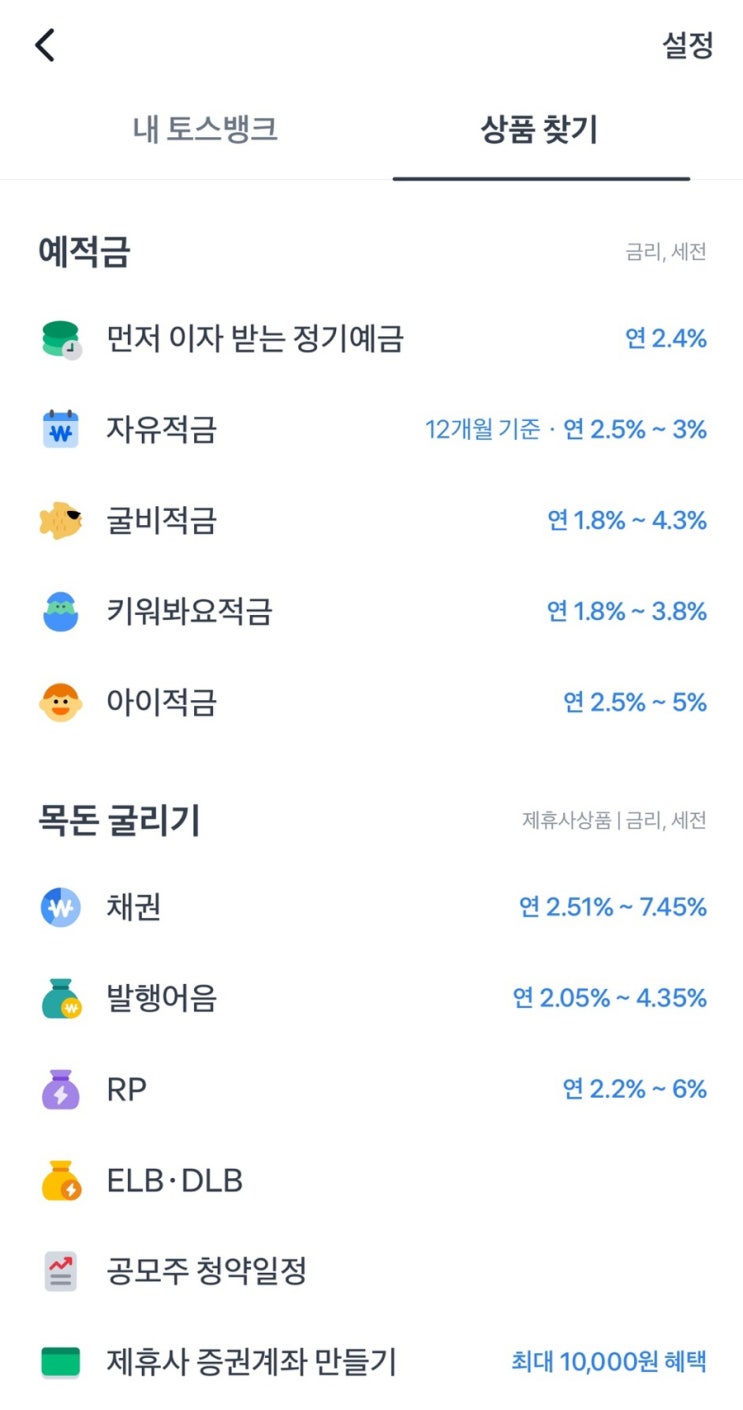Tap the 채권 blue won icon
This screenshot has width=743, height=1410.
61,908
